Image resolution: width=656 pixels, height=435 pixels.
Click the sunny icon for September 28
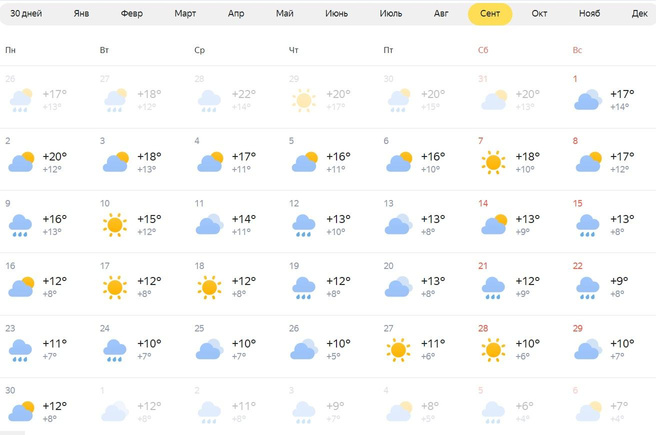(x=492, y=350)
